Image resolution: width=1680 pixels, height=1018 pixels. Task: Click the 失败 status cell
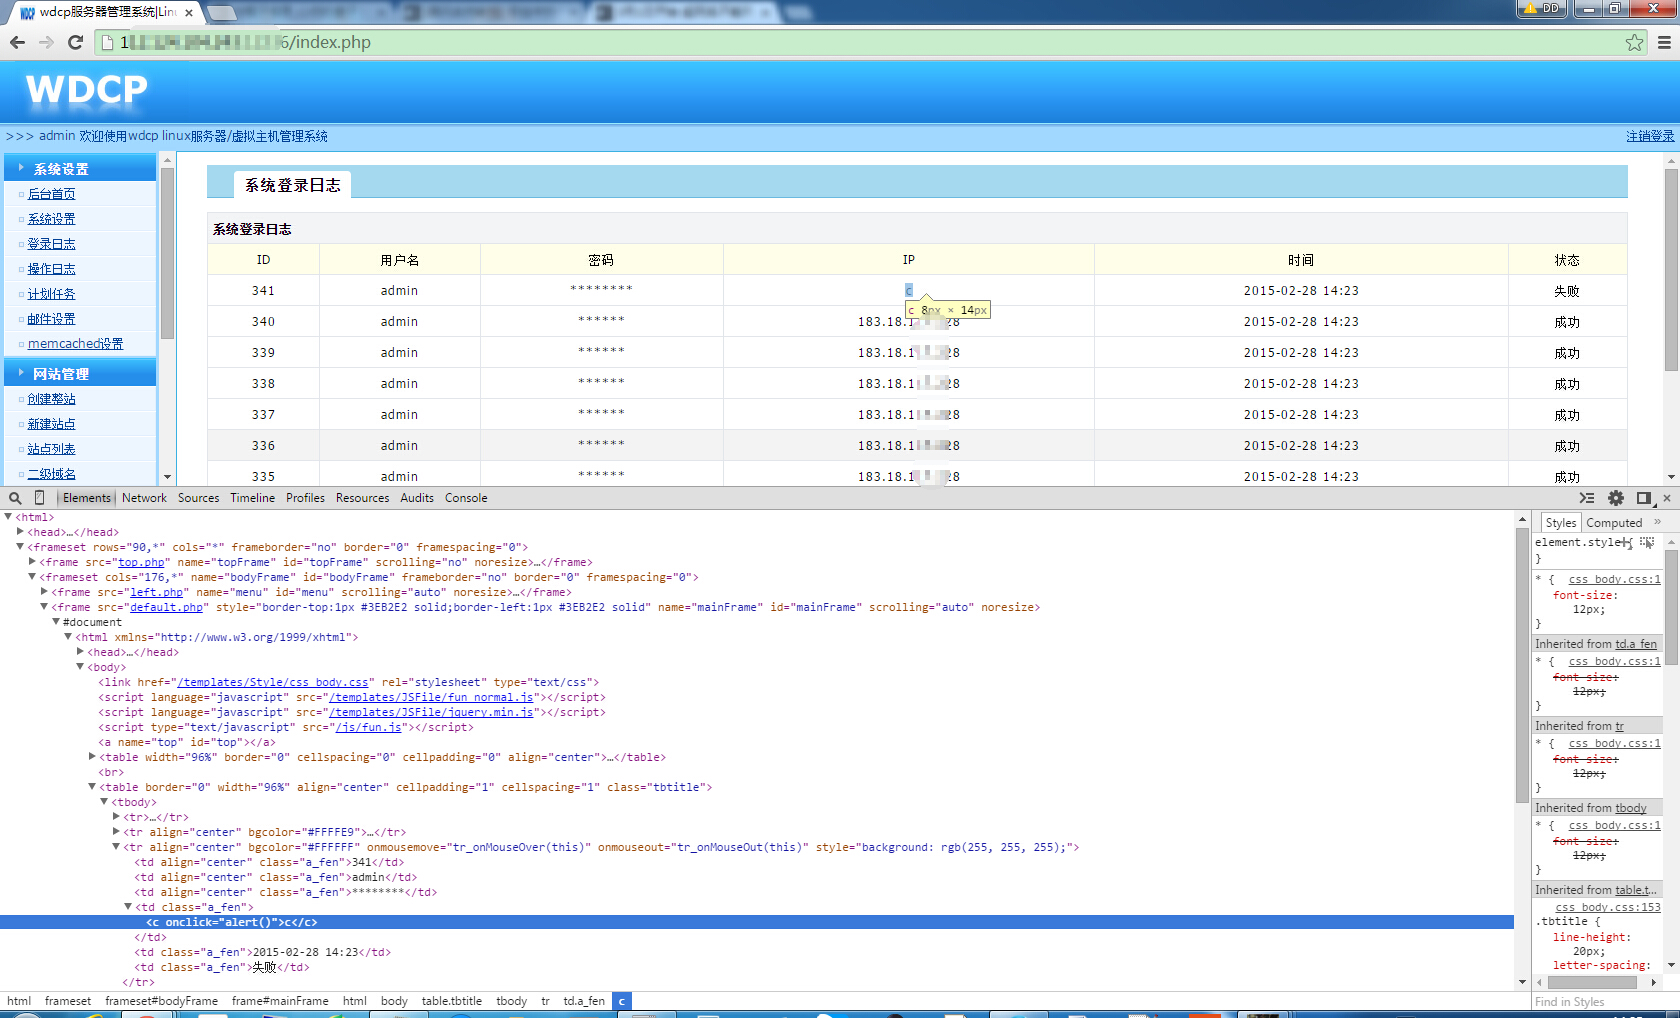(x=1567, y=291)
